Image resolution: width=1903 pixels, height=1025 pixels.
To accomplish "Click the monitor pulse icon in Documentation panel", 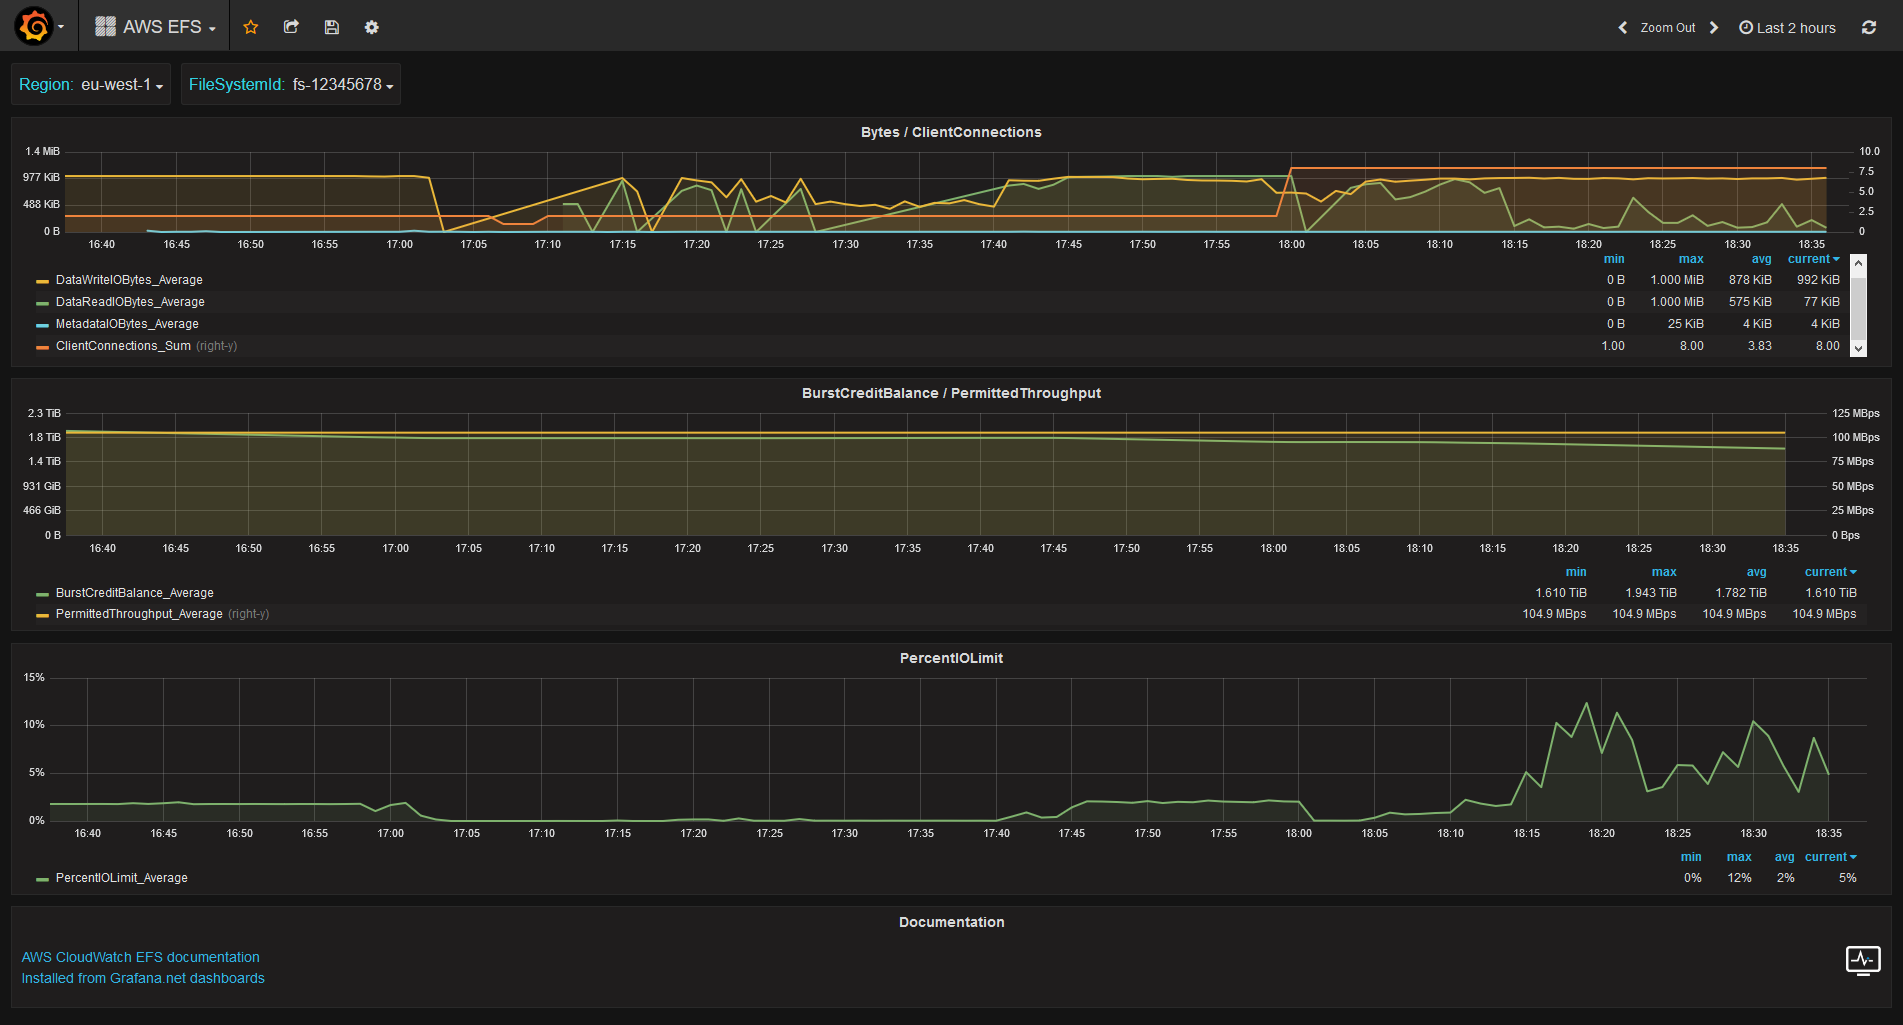I will [1863, 961].
